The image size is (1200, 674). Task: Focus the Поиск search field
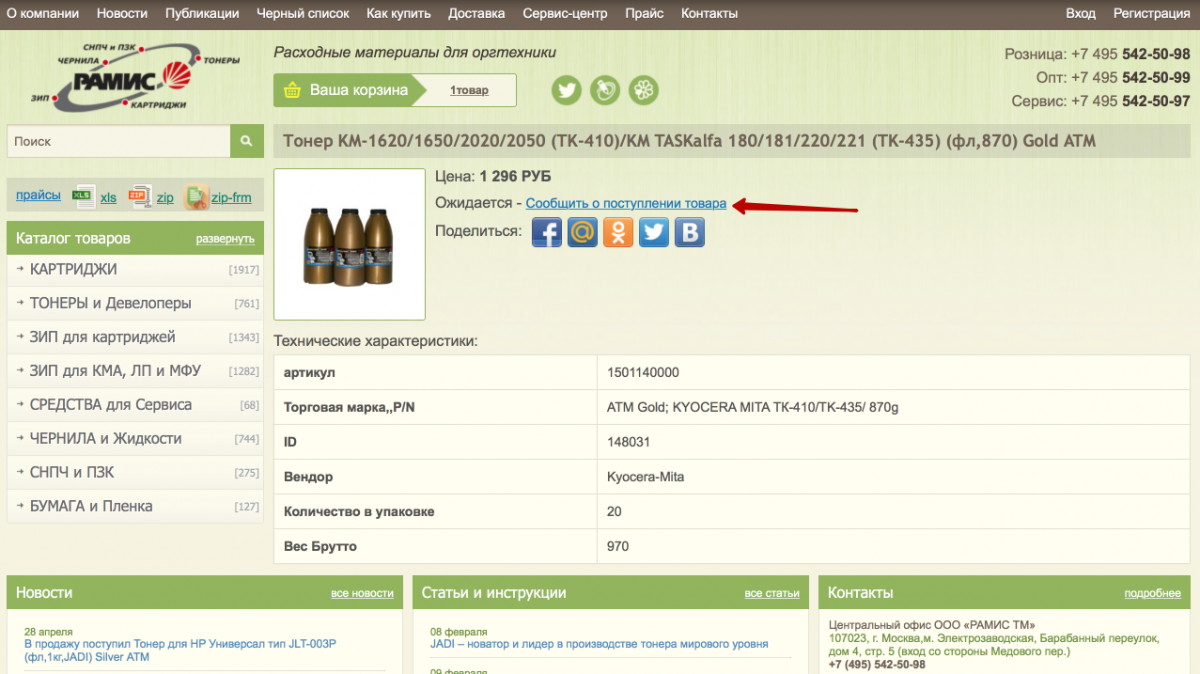point(119,141)
